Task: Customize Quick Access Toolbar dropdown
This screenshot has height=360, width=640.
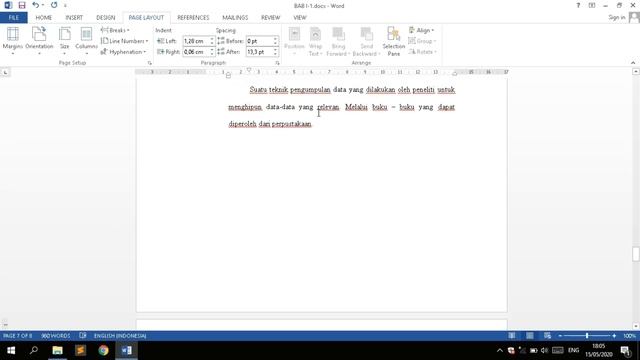Action: (65, 6)
